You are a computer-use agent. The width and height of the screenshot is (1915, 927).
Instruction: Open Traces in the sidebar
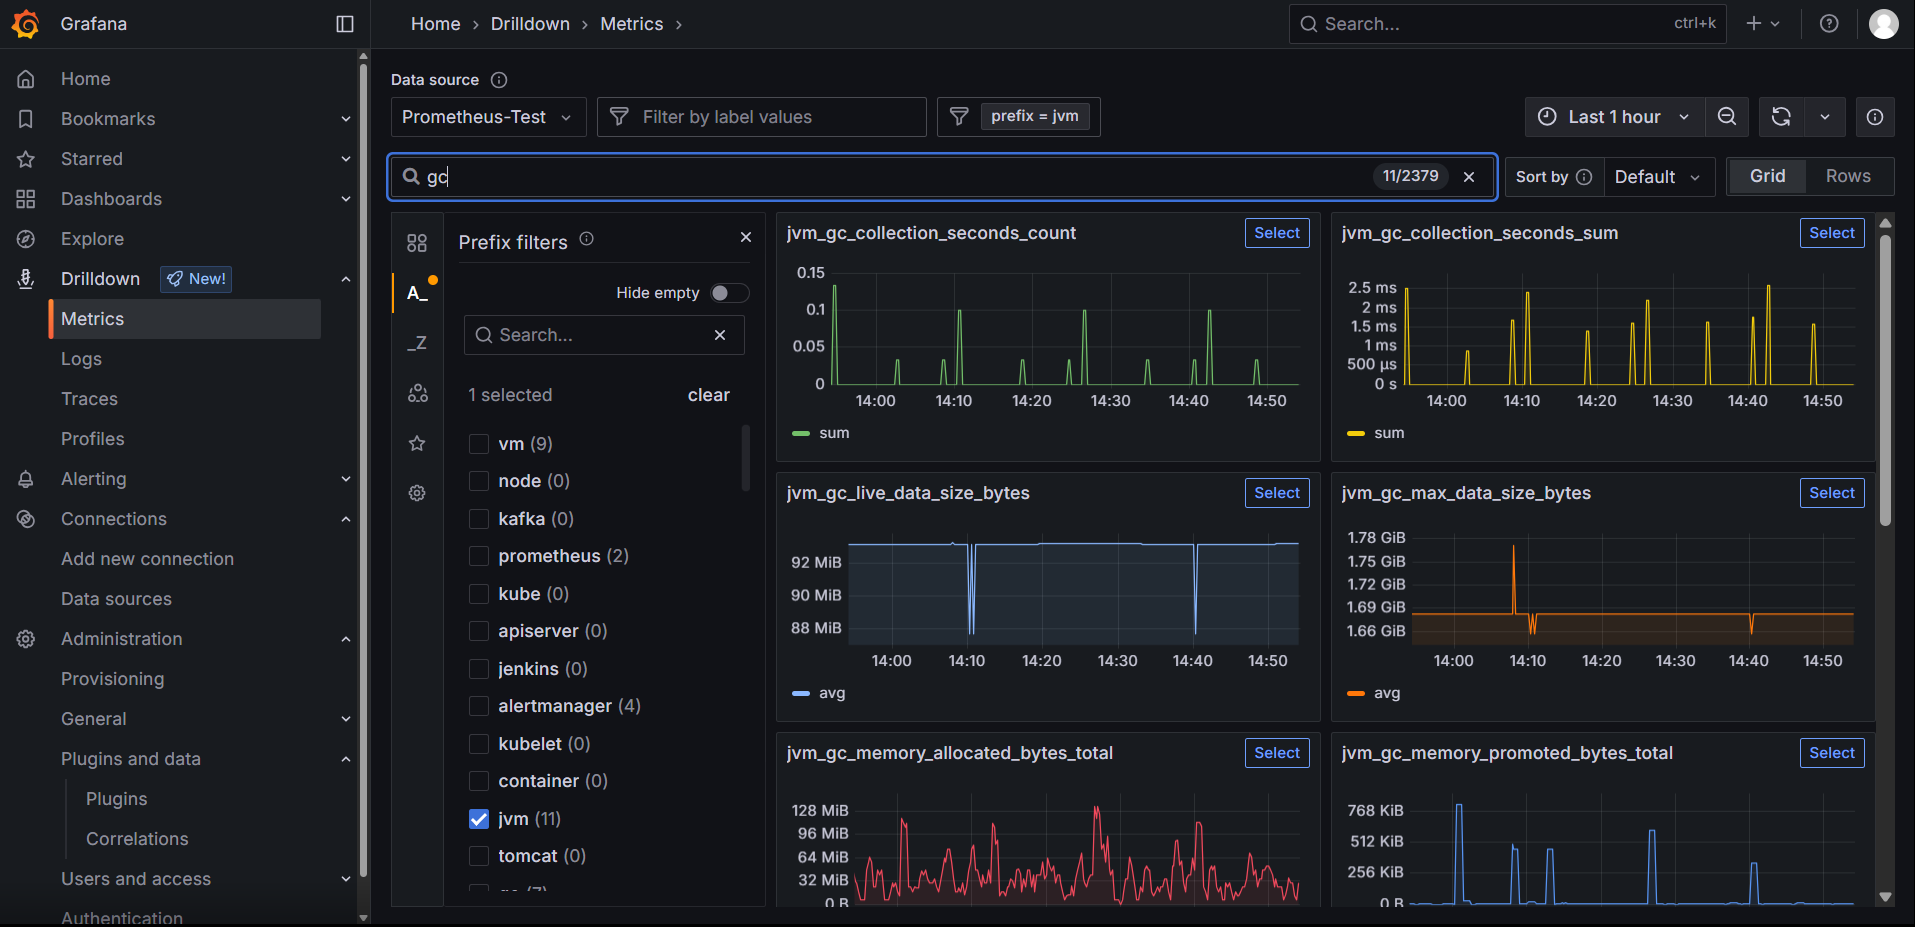89,399
